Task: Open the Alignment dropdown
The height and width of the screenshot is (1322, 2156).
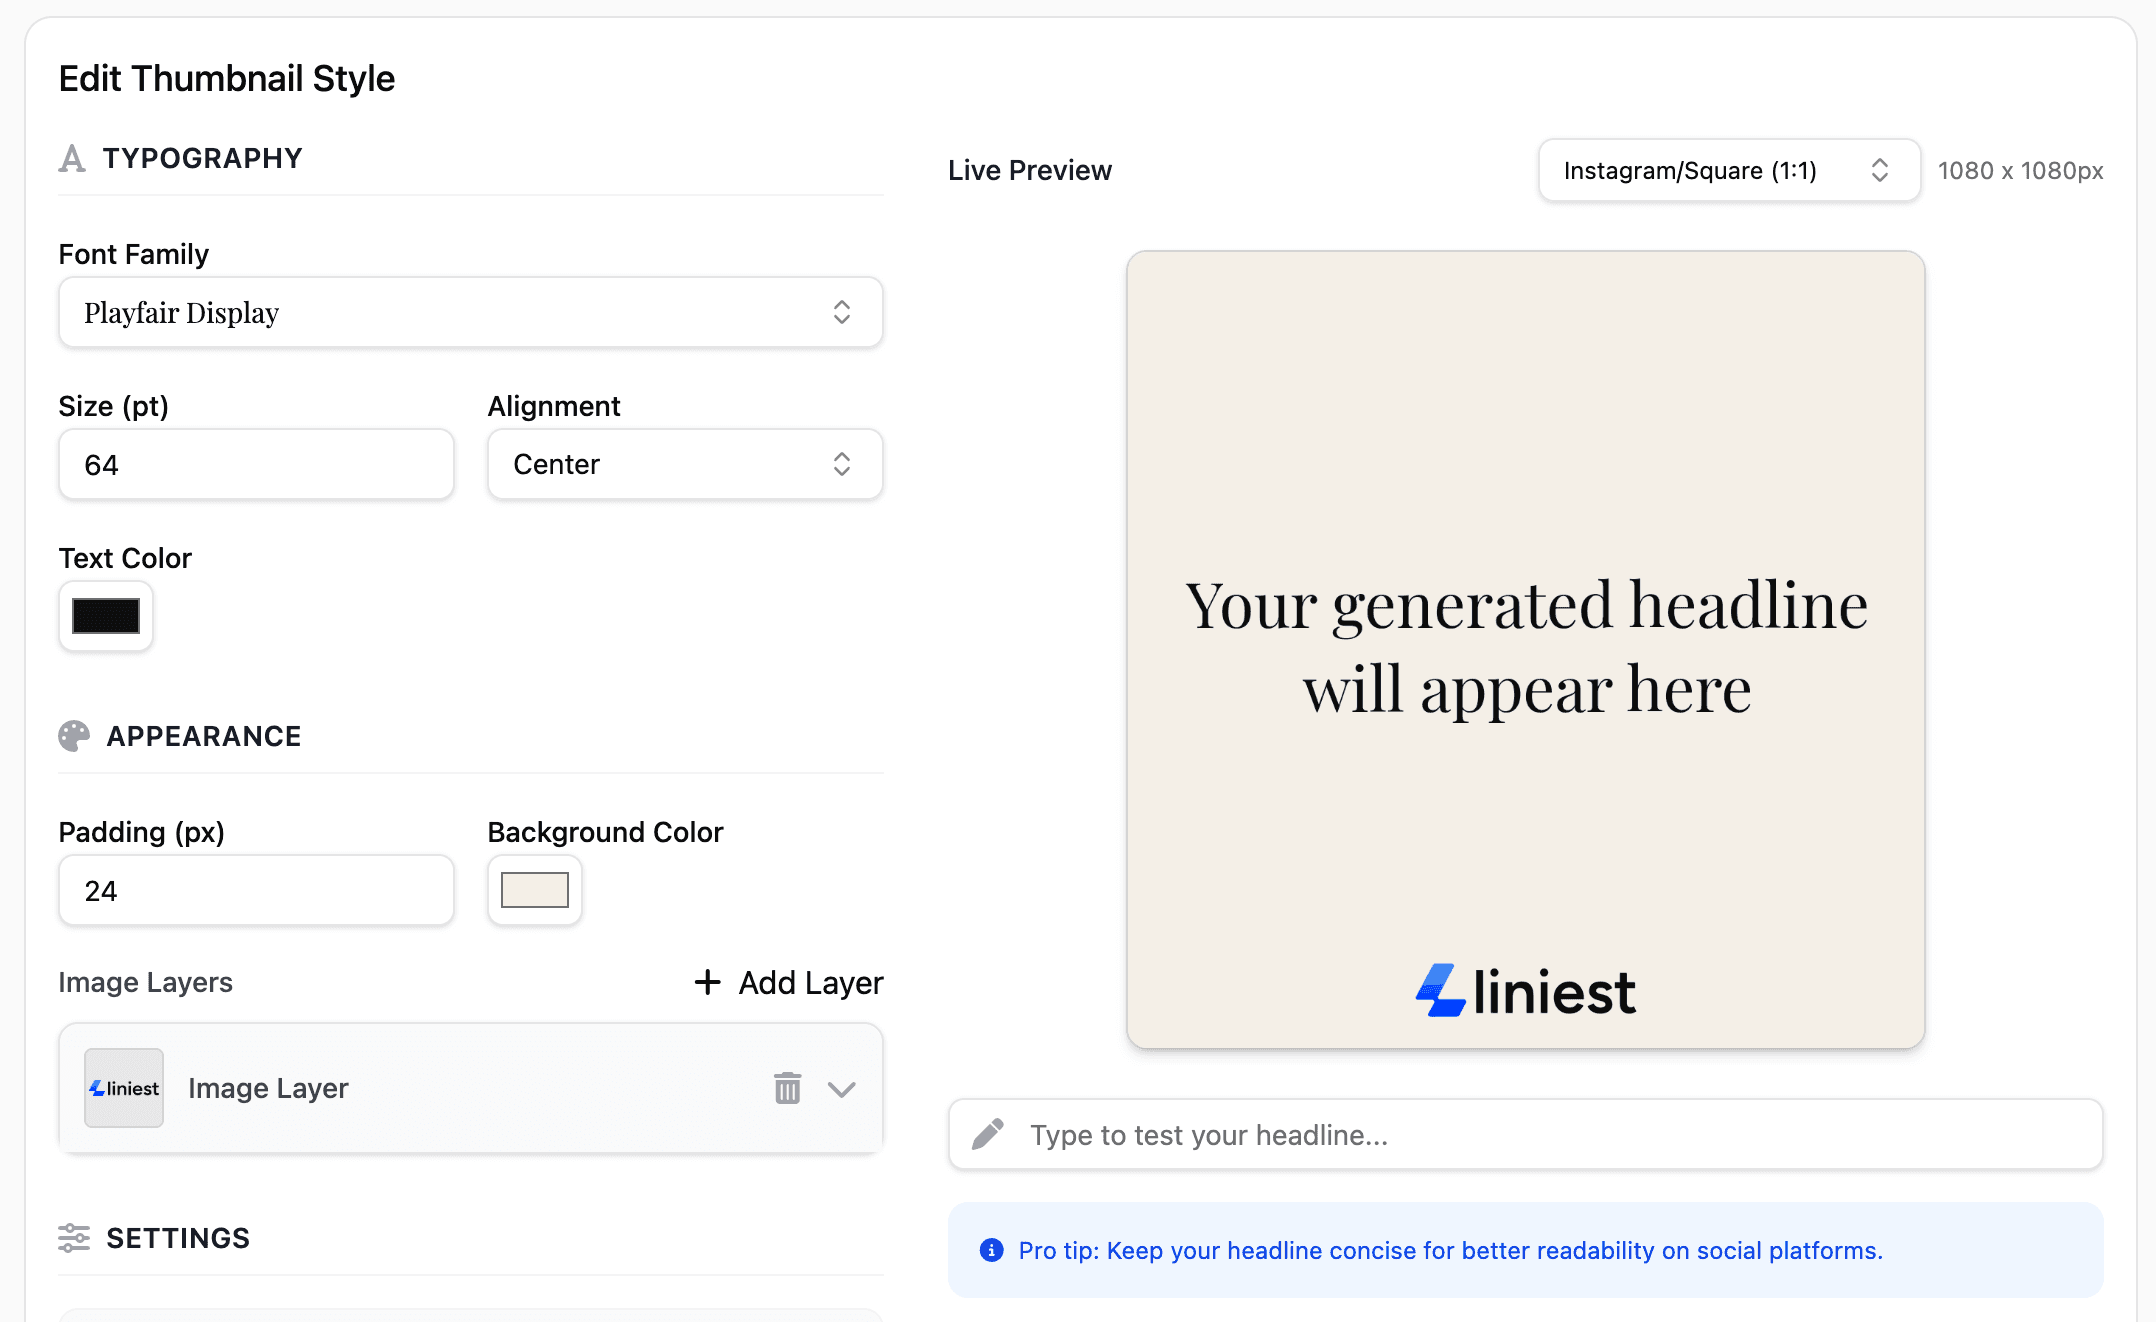Action: 684,464
